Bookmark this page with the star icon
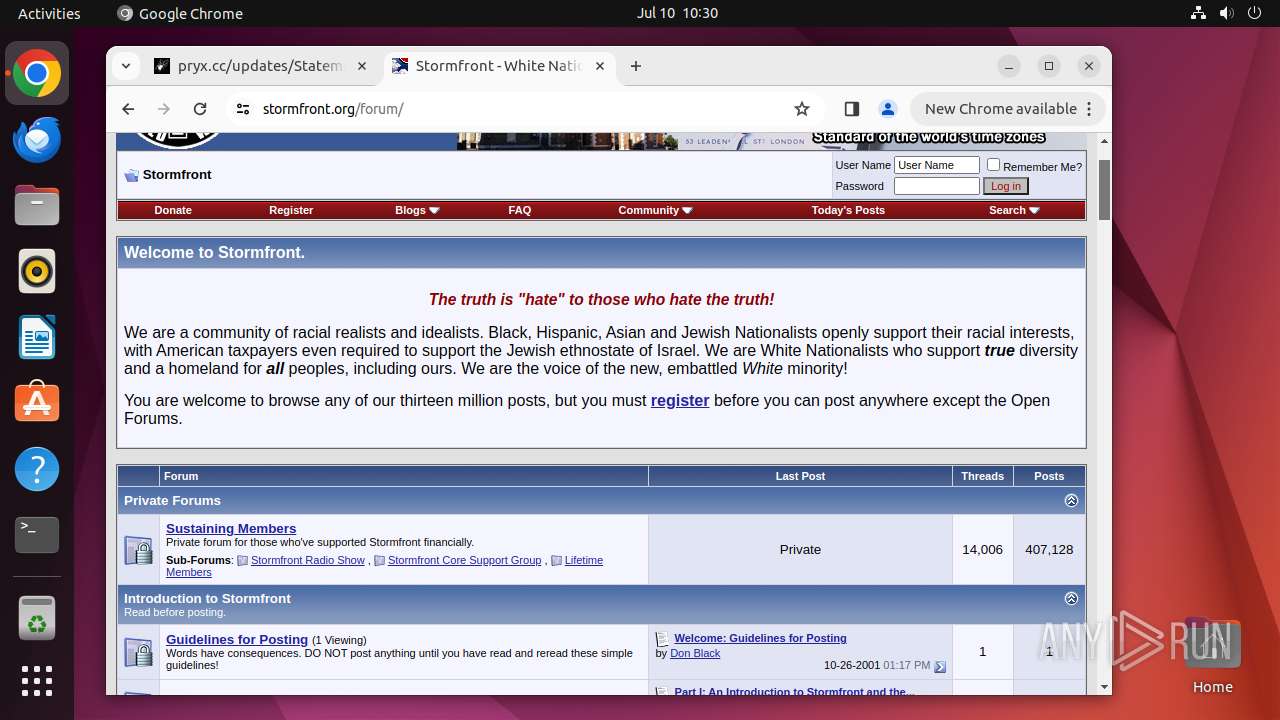The width and height of the screenshot is (1280, 720). click(802, 109)
